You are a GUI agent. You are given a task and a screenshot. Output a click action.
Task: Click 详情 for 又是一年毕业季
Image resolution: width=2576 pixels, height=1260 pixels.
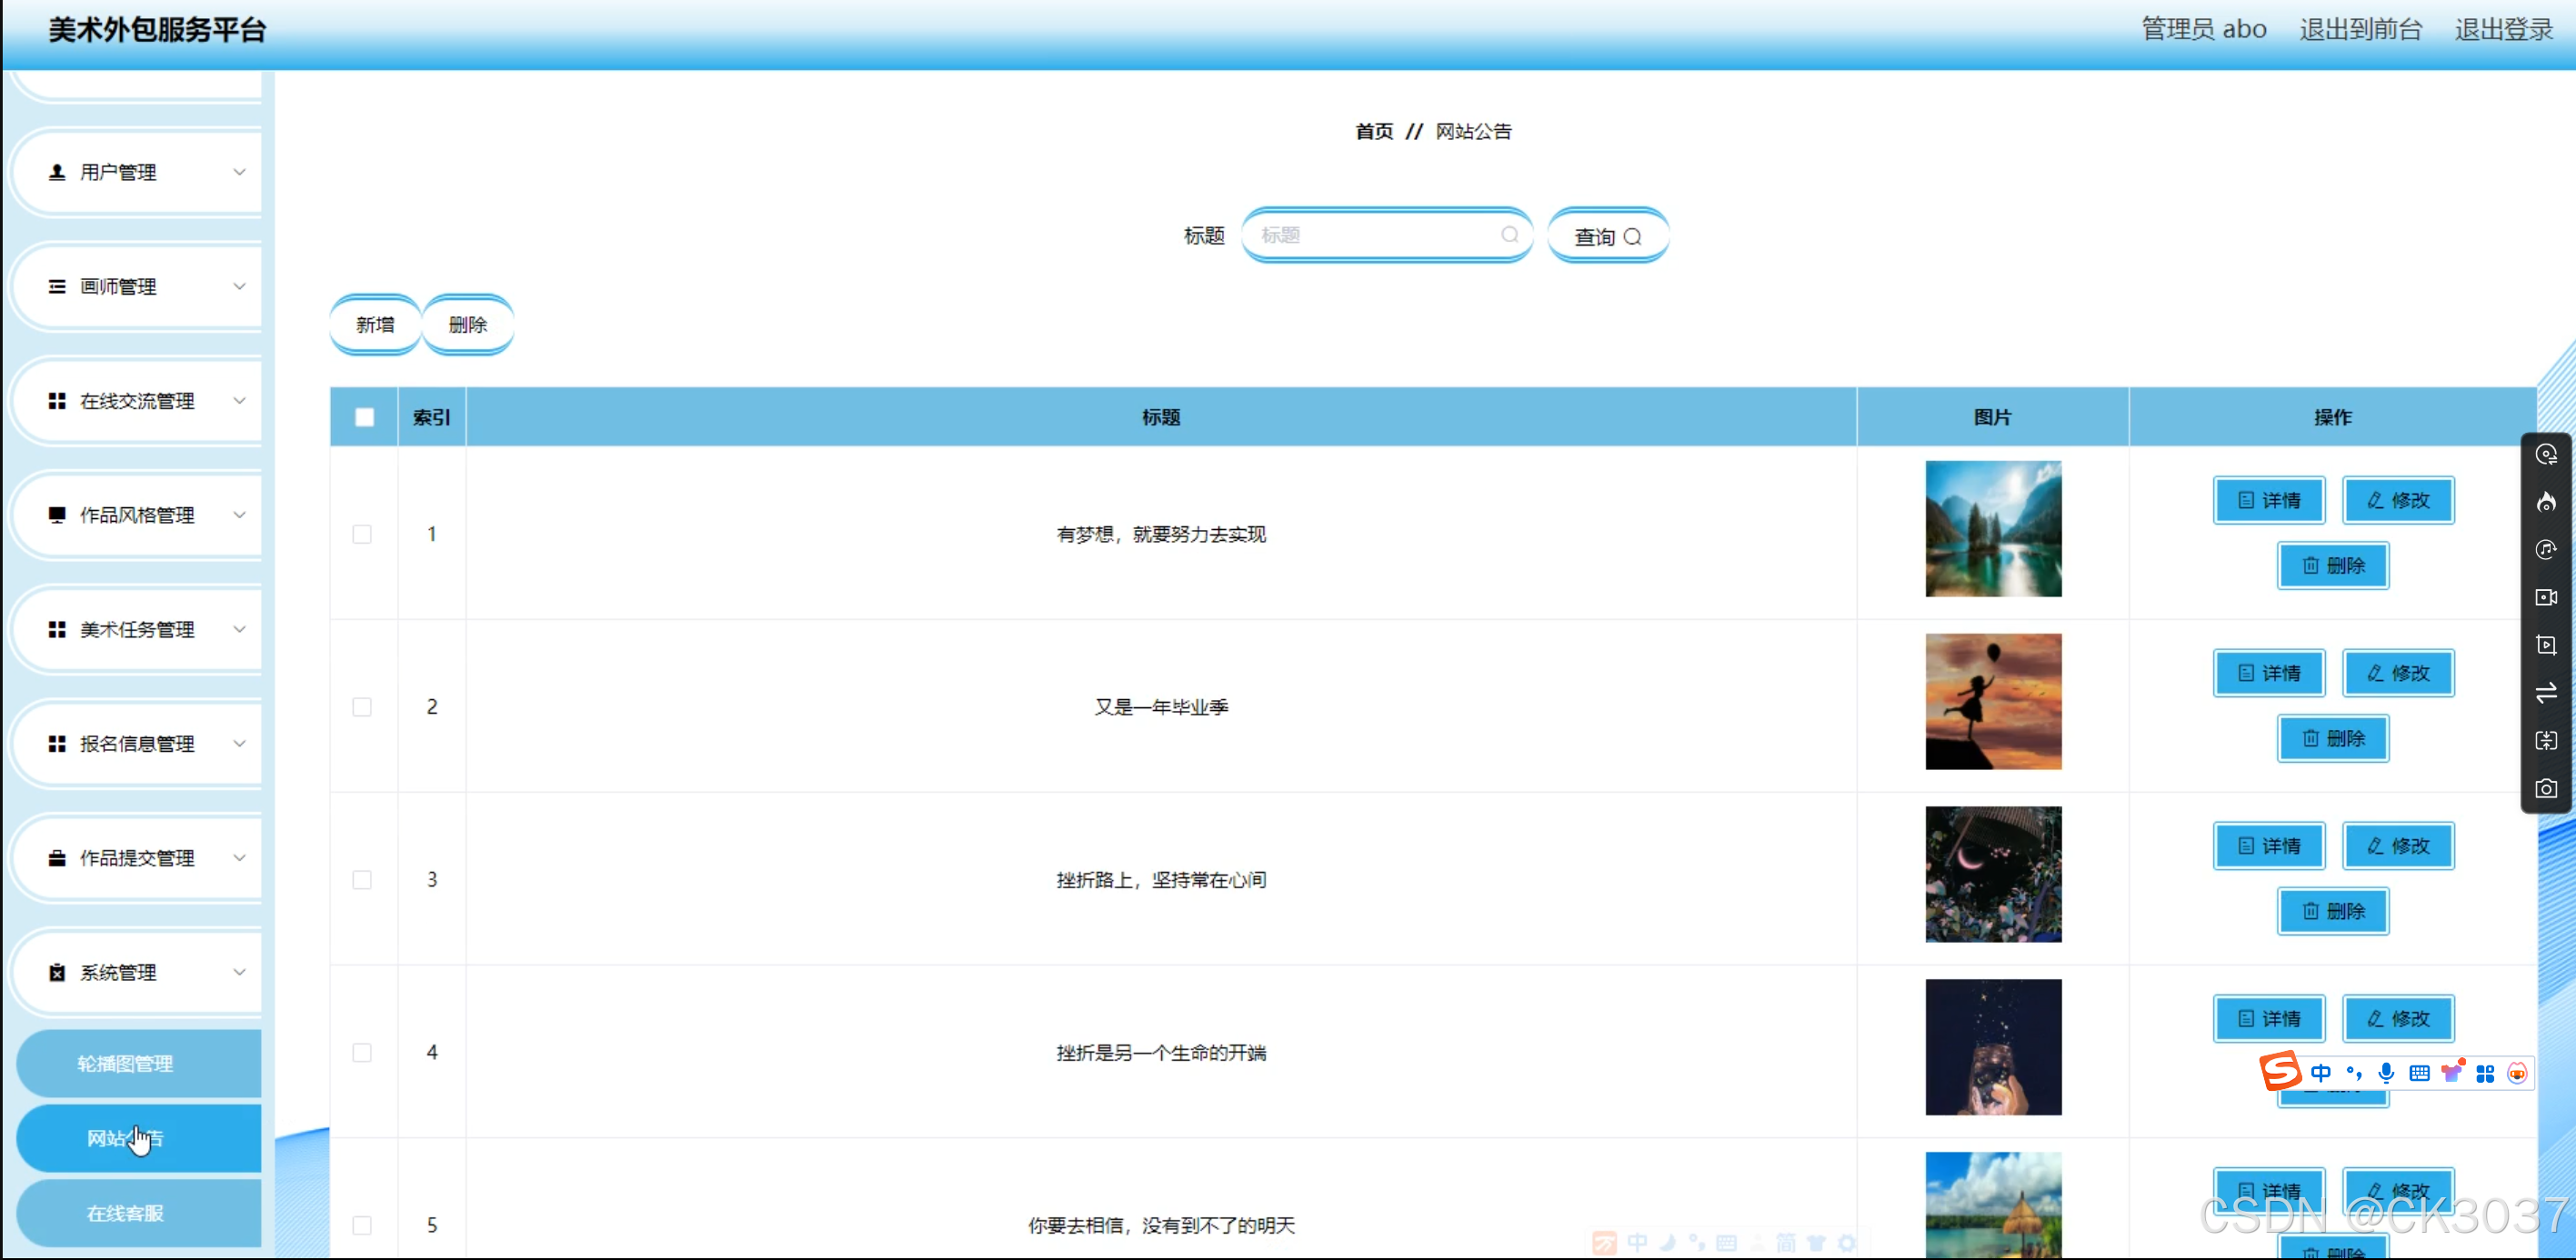(x=2269, y=672)
